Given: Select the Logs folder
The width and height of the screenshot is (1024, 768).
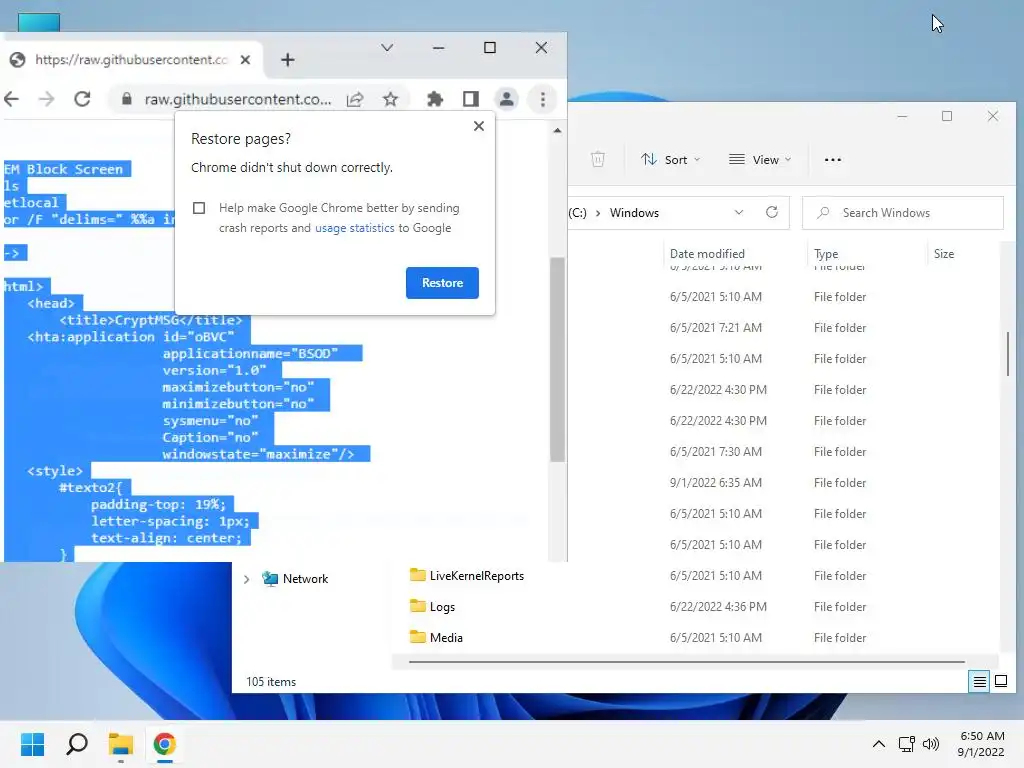Looking at the screenshot, I should pos(442,607).
